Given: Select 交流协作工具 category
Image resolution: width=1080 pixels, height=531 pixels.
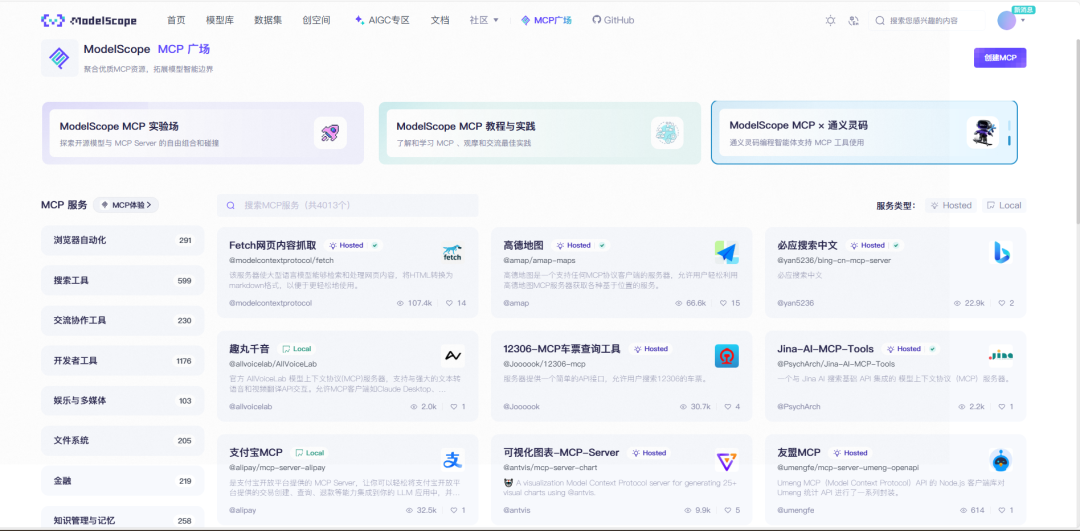Looking at the screenshot, I should pyautogui.click(x=123, y=320).
